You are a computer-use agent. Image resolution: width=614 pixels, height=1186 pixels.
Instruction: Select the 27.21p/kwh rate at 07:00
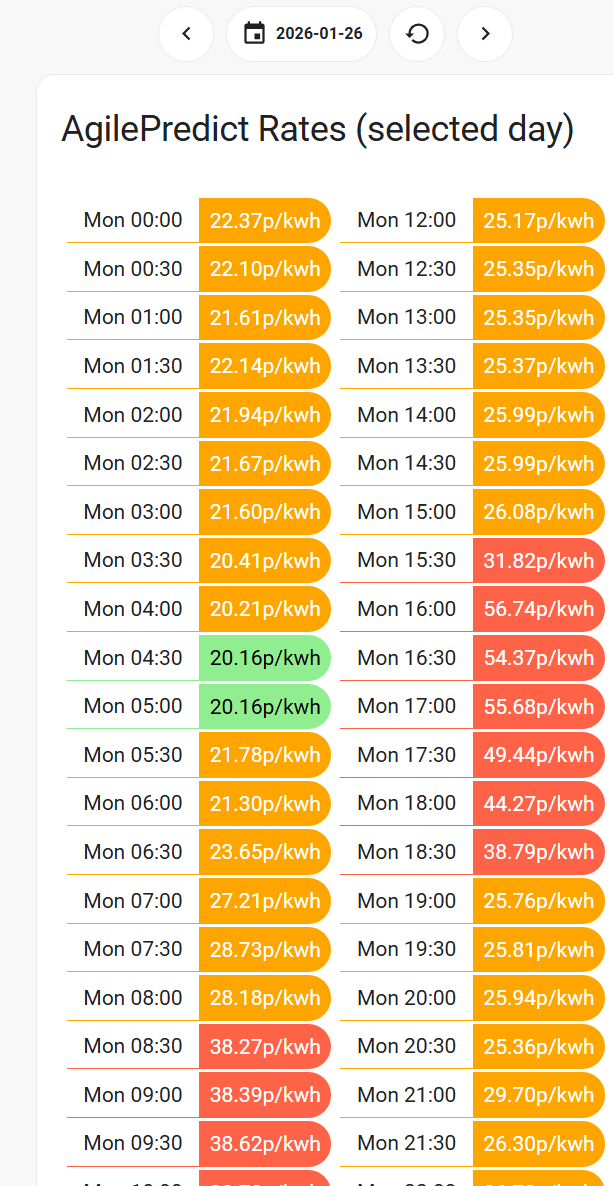click(x=265, y=901)
